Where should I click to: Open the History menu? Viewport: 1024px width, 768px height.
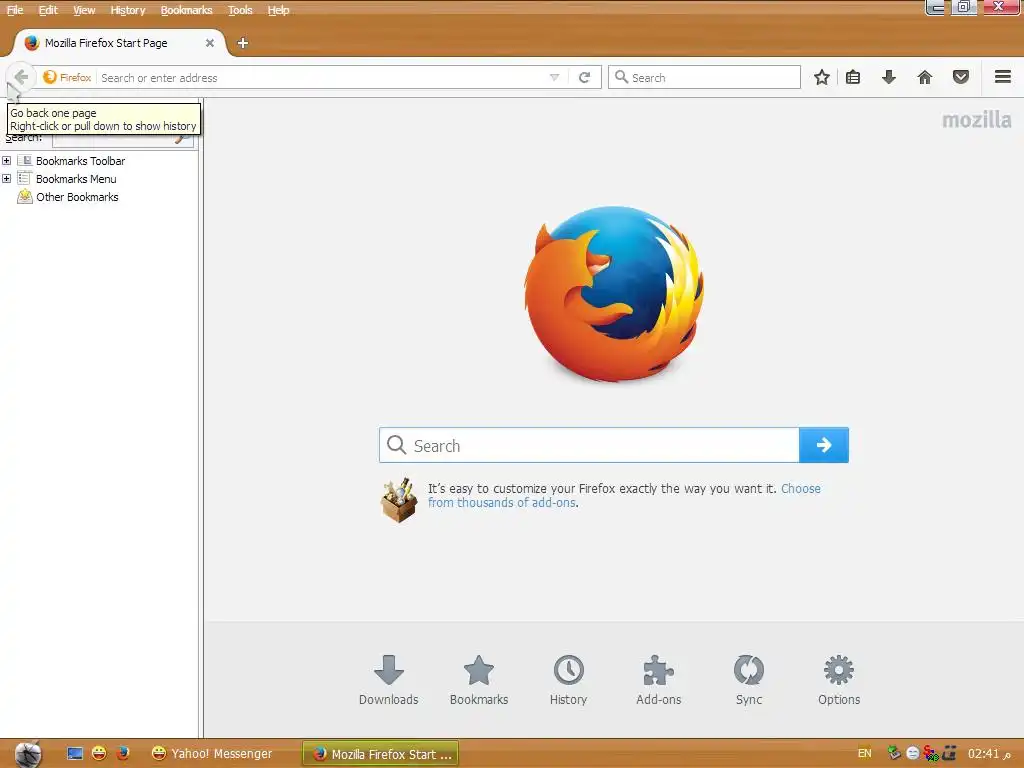tap(127, 10)
